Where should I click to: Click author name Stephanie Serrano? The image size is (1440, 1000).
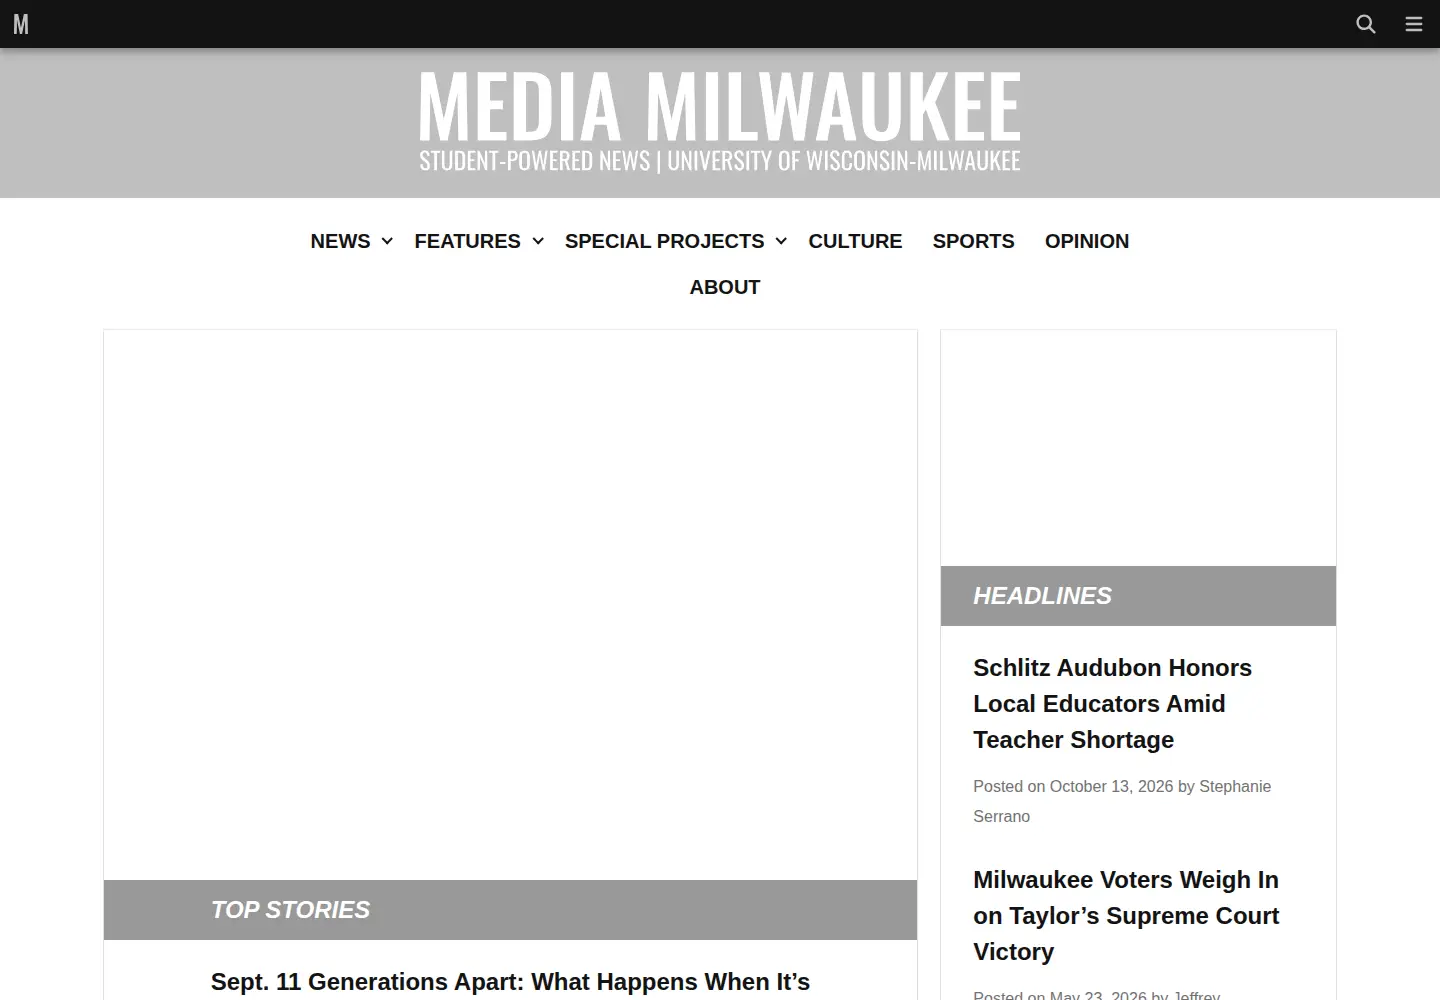(x=1122, y=801)
